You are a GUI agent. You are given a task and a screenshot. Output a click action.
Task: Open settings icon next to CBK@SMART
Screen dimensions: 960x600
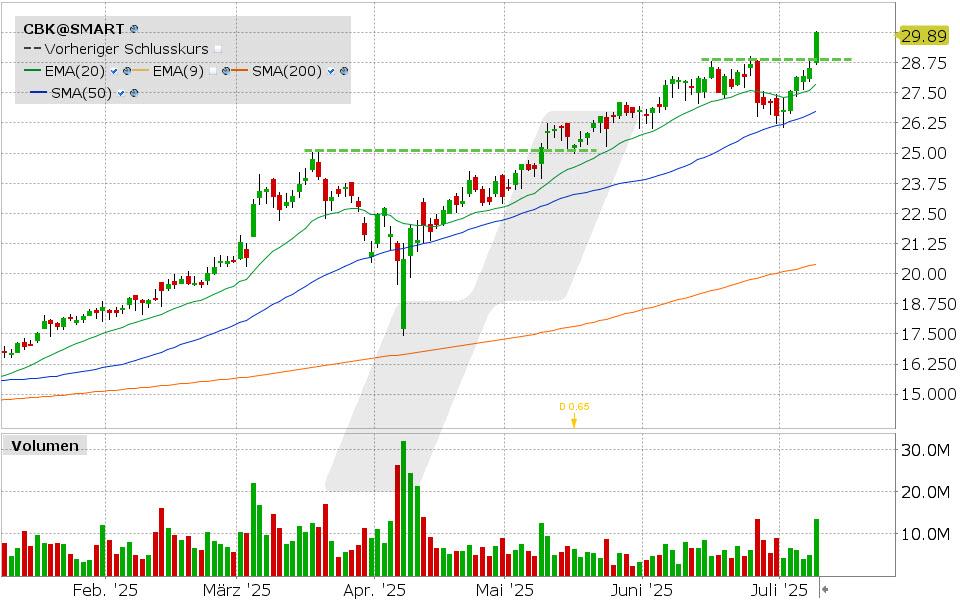134,29
